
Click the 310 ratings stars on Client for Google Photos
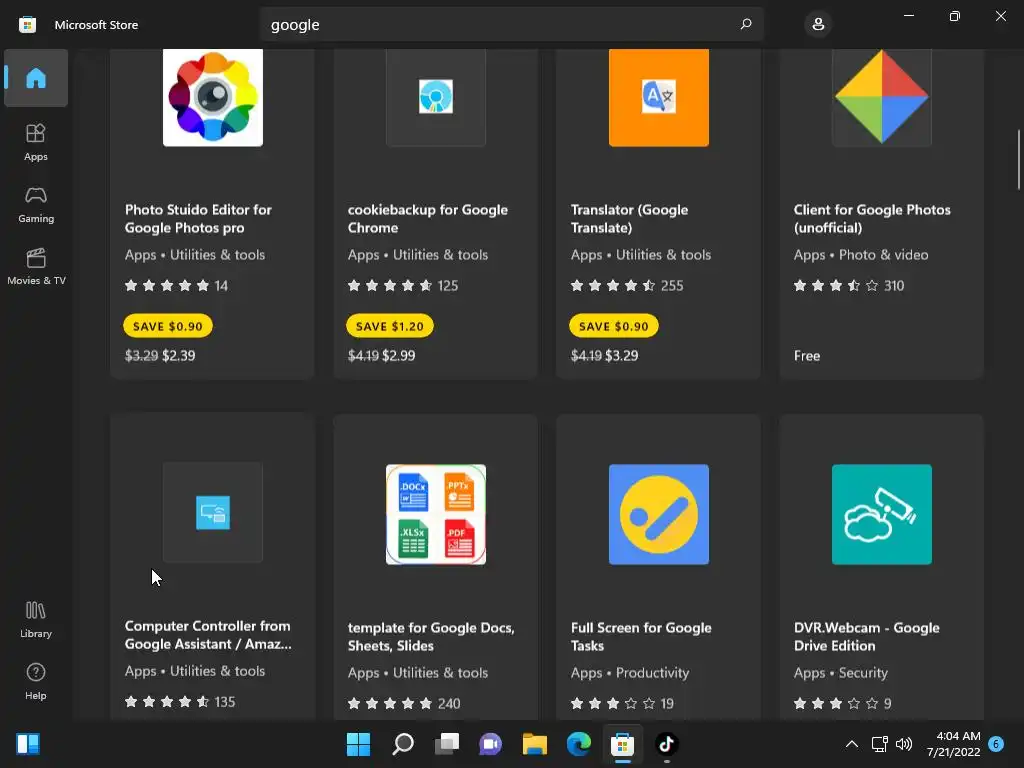tap(849, 285)
